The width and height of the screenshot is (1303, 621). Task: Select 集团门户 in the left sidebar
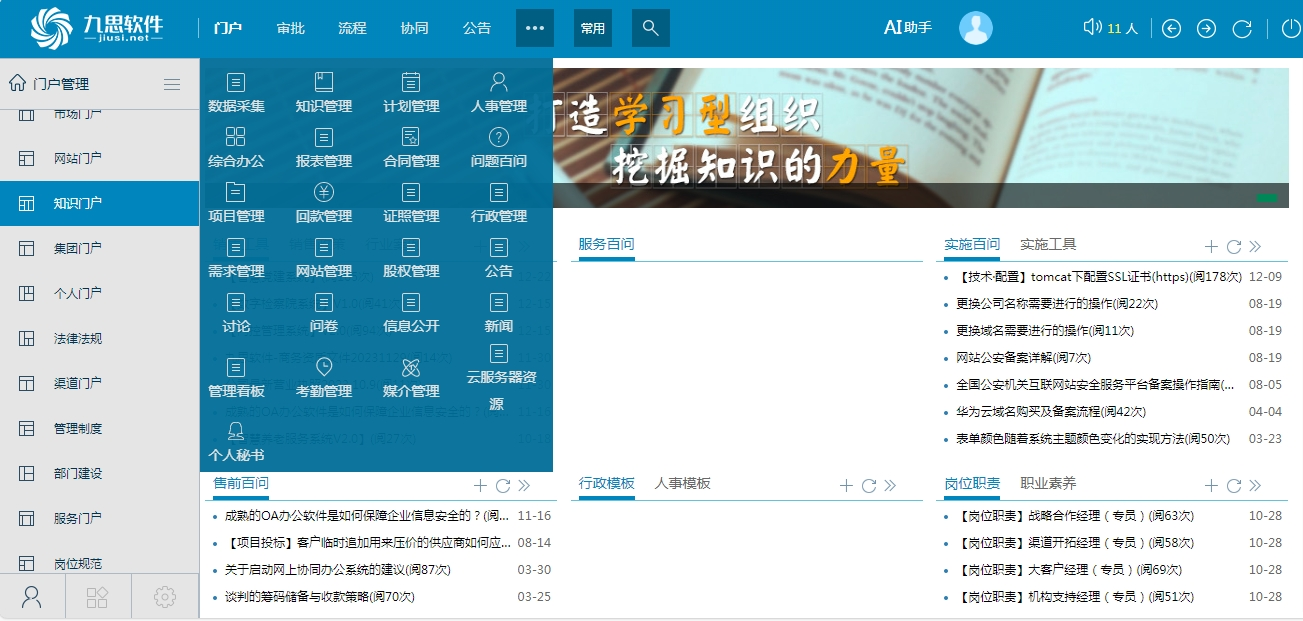(78, 248)
